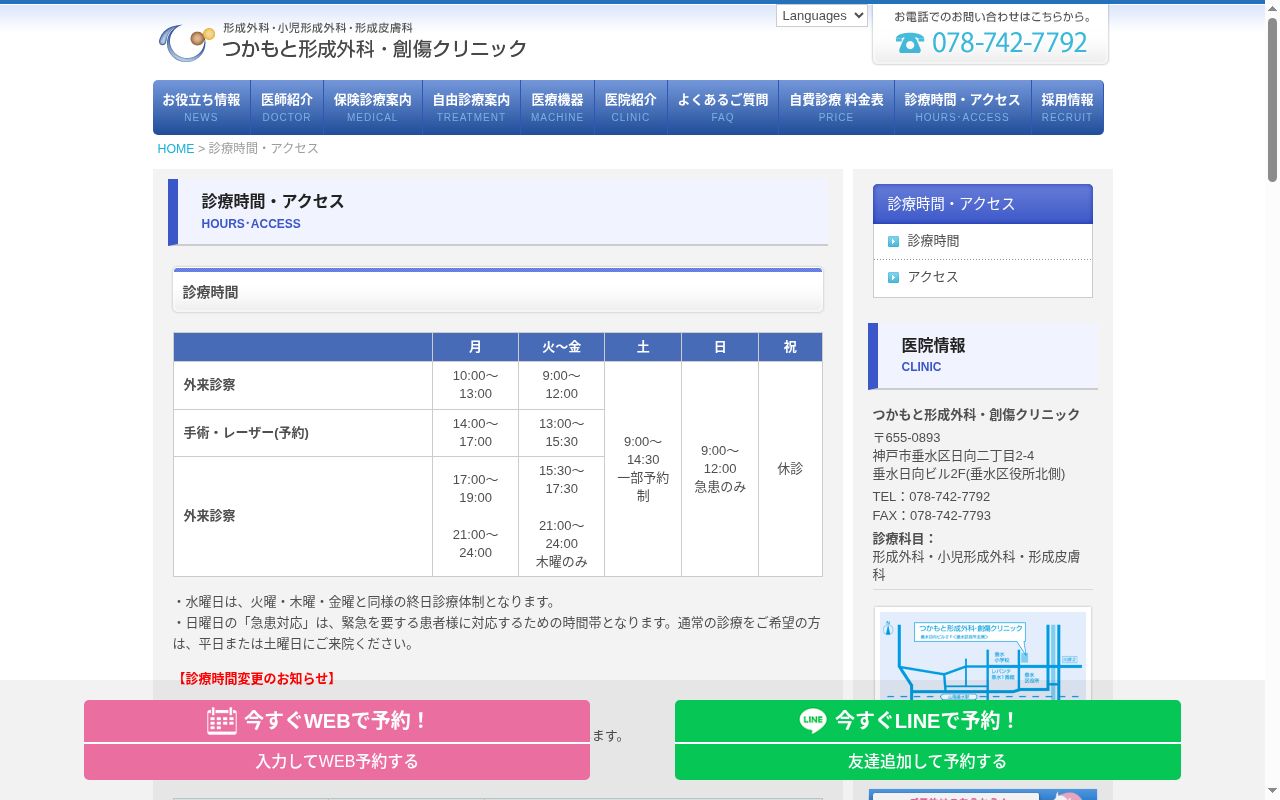Viewport: 1280px width, 800px height.
Task: Open the 医院紹介 CLINIC menu
Action: (630, 107)
